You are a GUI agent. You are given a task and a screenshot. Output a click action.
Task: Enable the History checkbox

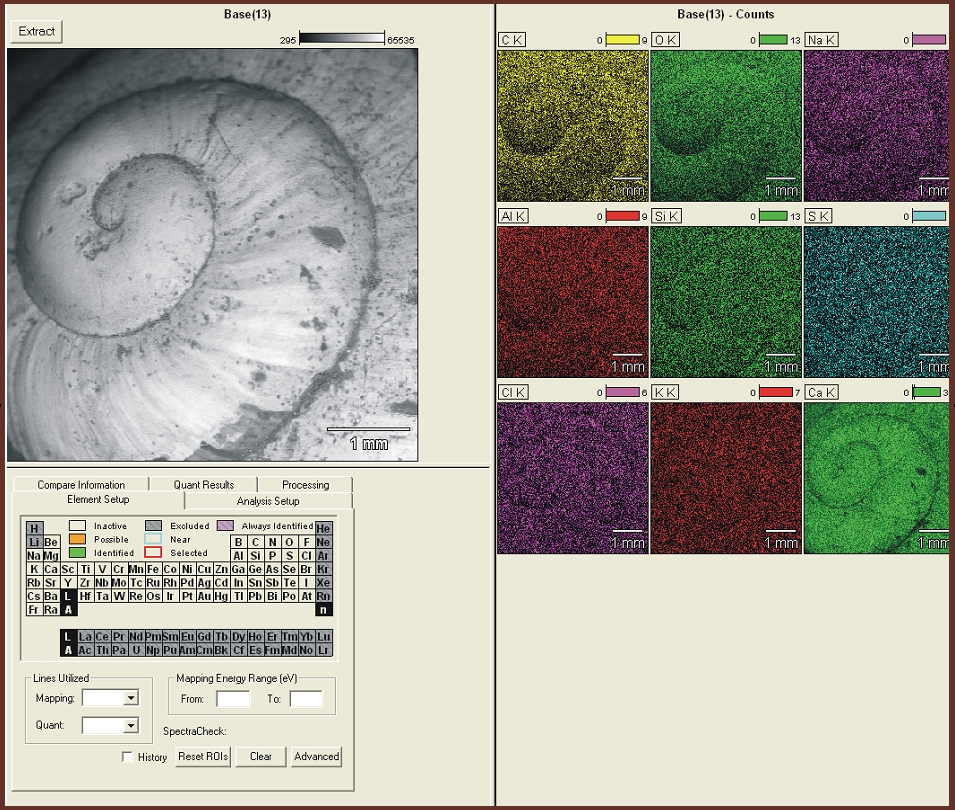127,757
